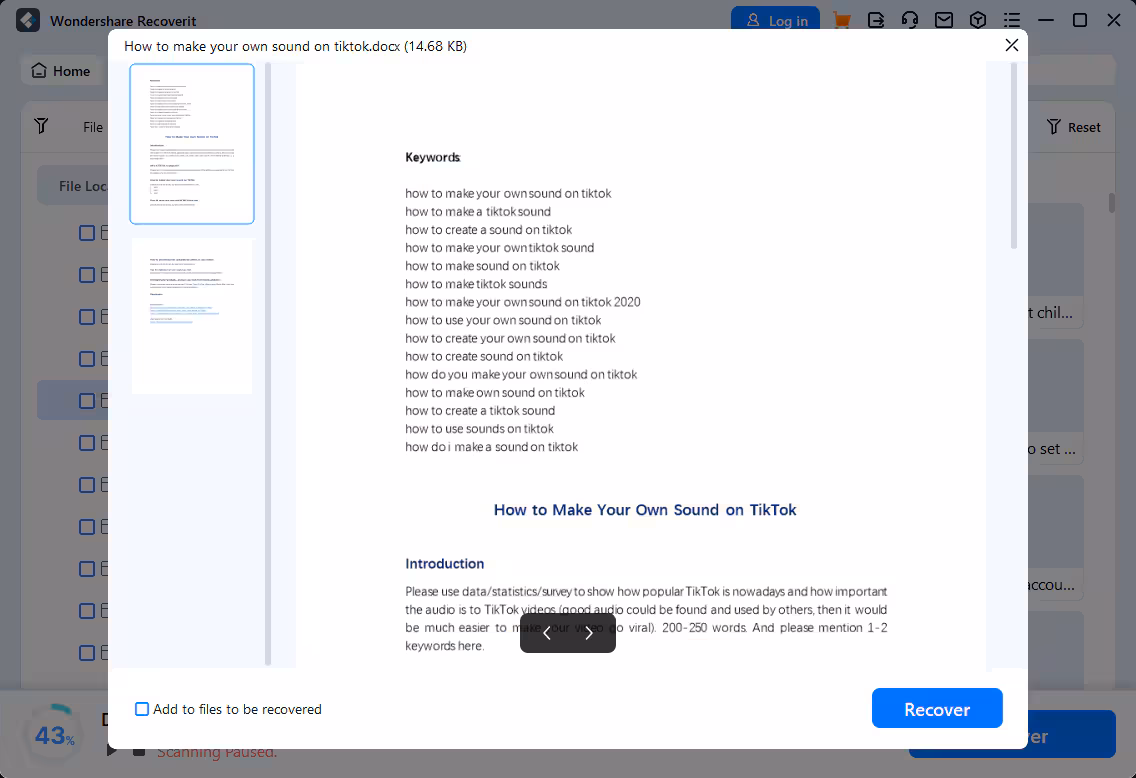Click the 'how to make a tiktok sound' line

pos(478,212)
